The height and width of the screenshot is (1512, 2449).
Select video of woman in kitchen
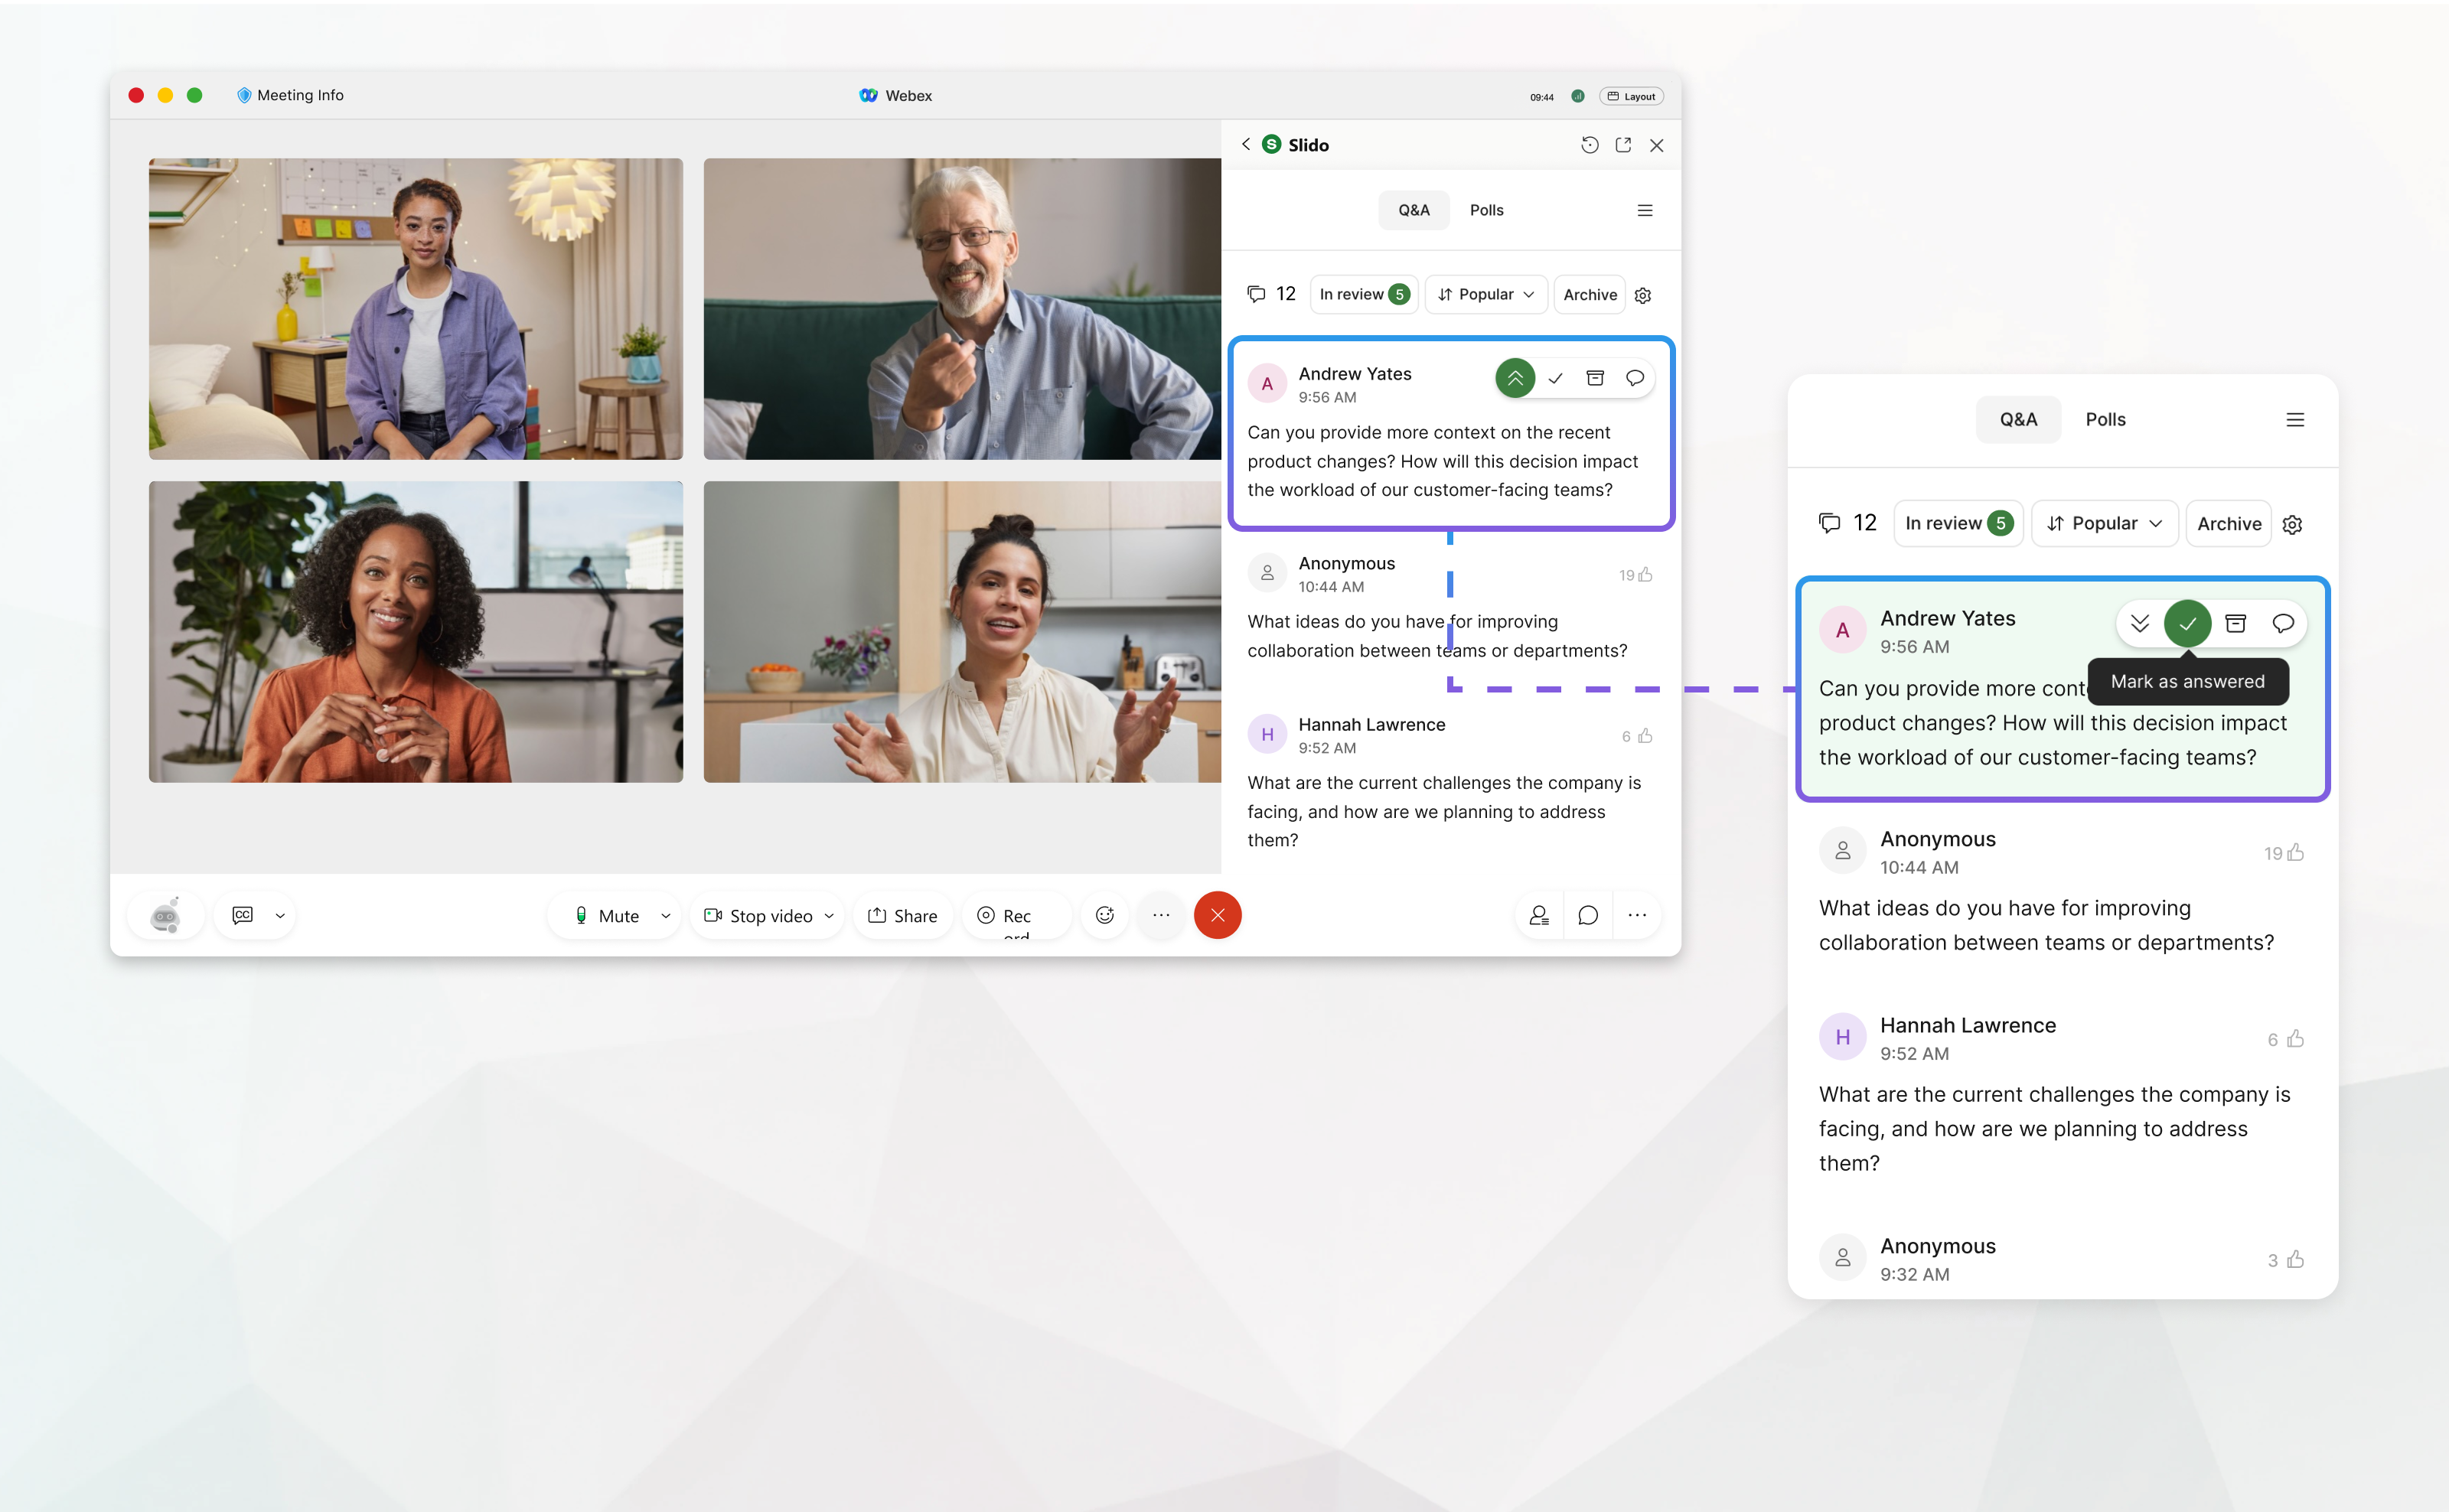click(962, 632)
